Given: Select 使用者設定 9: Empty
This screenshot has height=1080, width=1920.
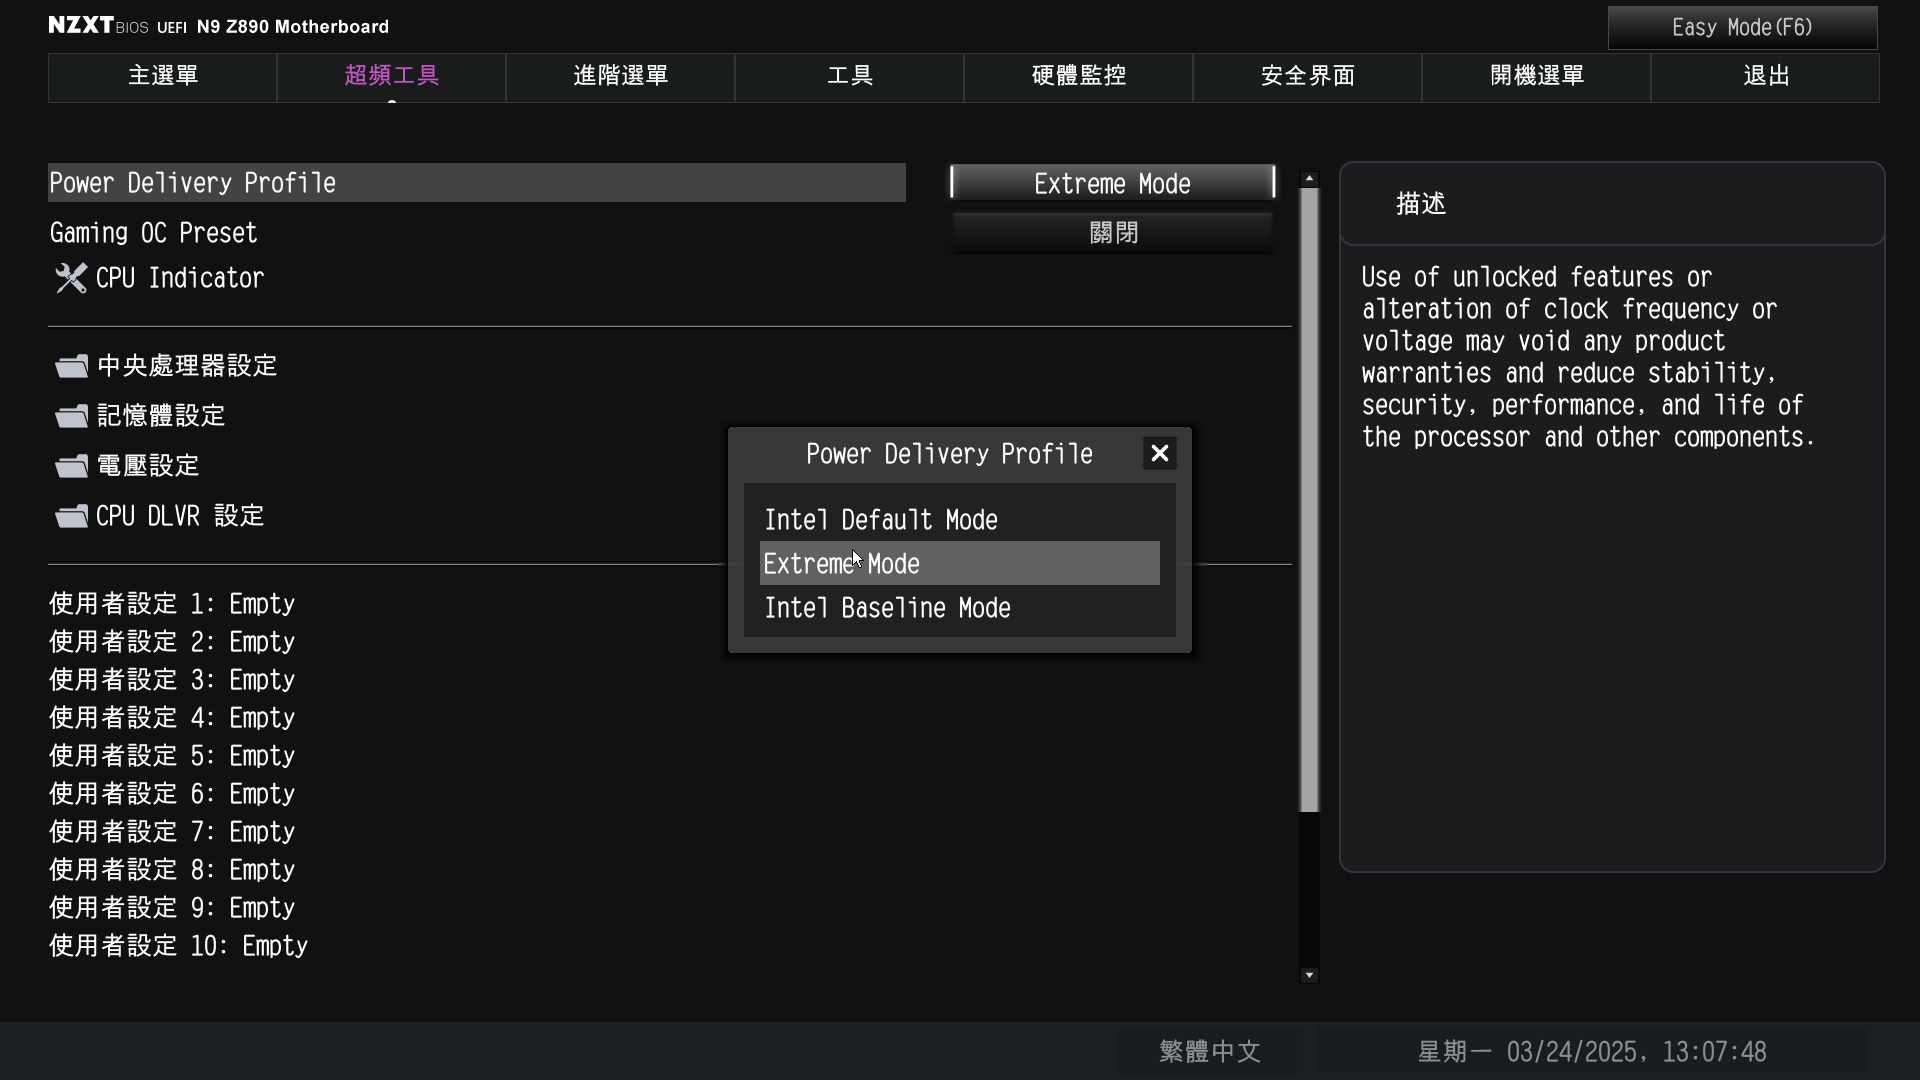Looking at the screenshot, I should pos(172,908).
